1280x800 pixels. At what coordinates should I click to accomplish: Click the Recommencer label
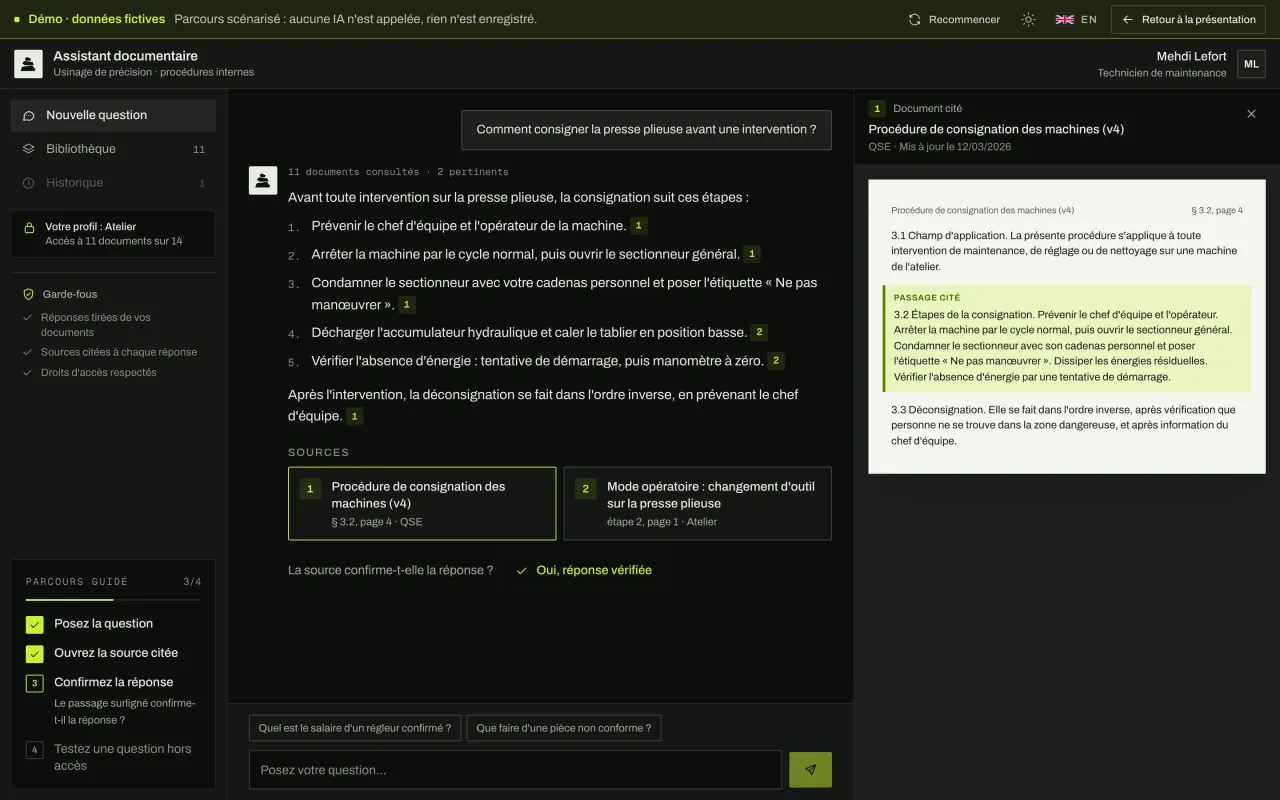[x=964, y=19]
